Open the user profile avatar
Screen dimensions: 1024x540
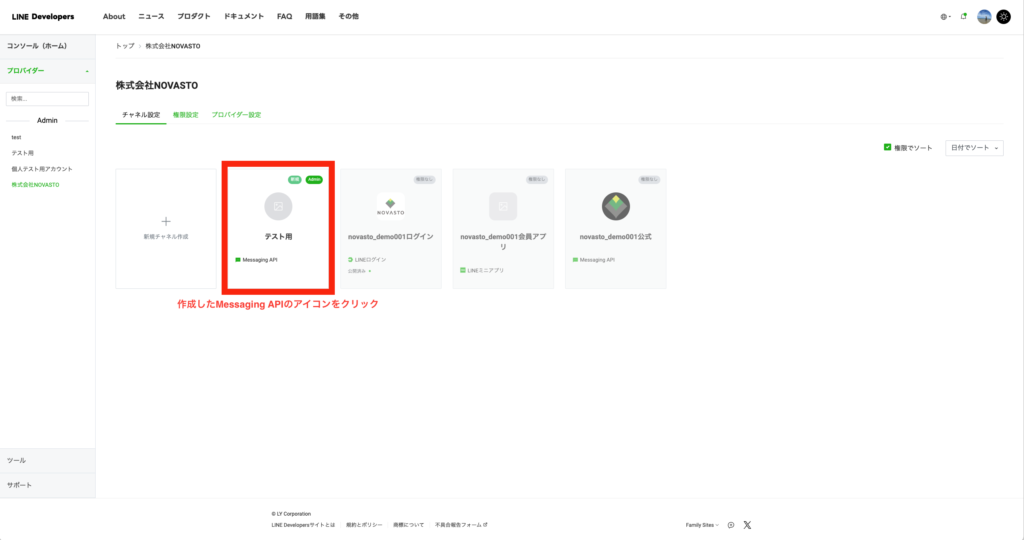[984, 17]
